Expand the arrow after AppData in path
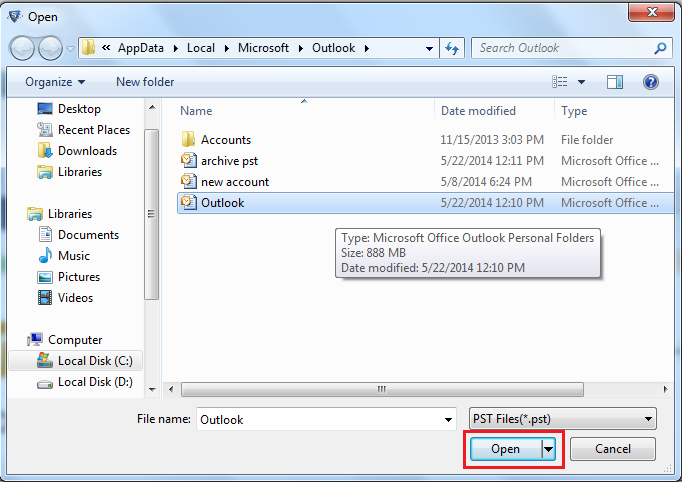This screenshot has height=482, width=682. [175, 48]
